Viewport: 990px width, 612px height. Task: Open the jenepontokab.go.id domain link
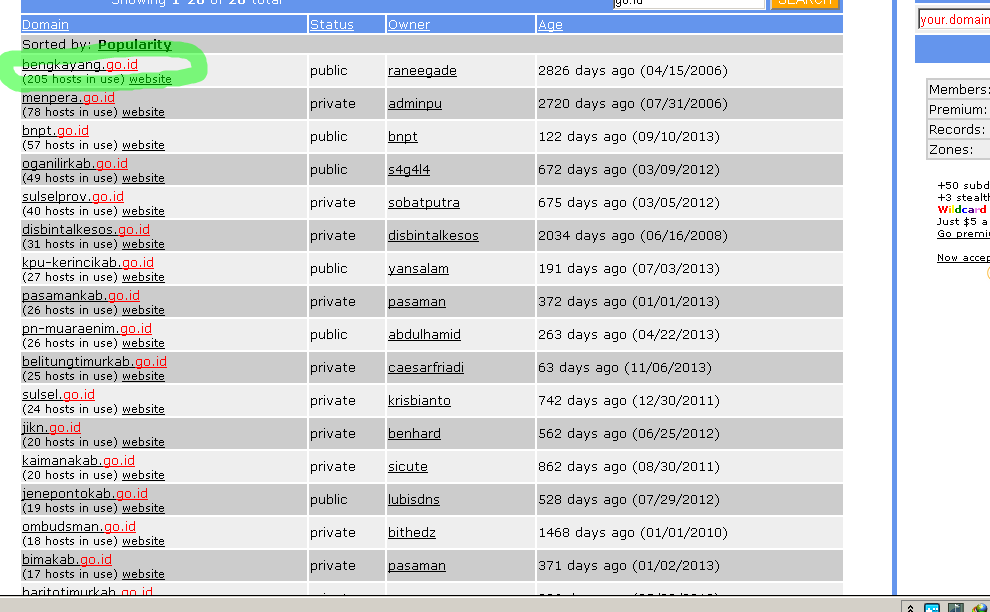(x=85, y=493)
